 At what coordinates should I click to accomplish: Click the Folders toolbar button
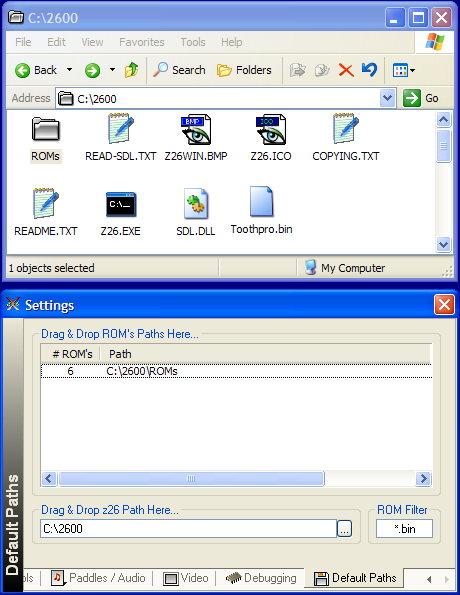point(244,70)
